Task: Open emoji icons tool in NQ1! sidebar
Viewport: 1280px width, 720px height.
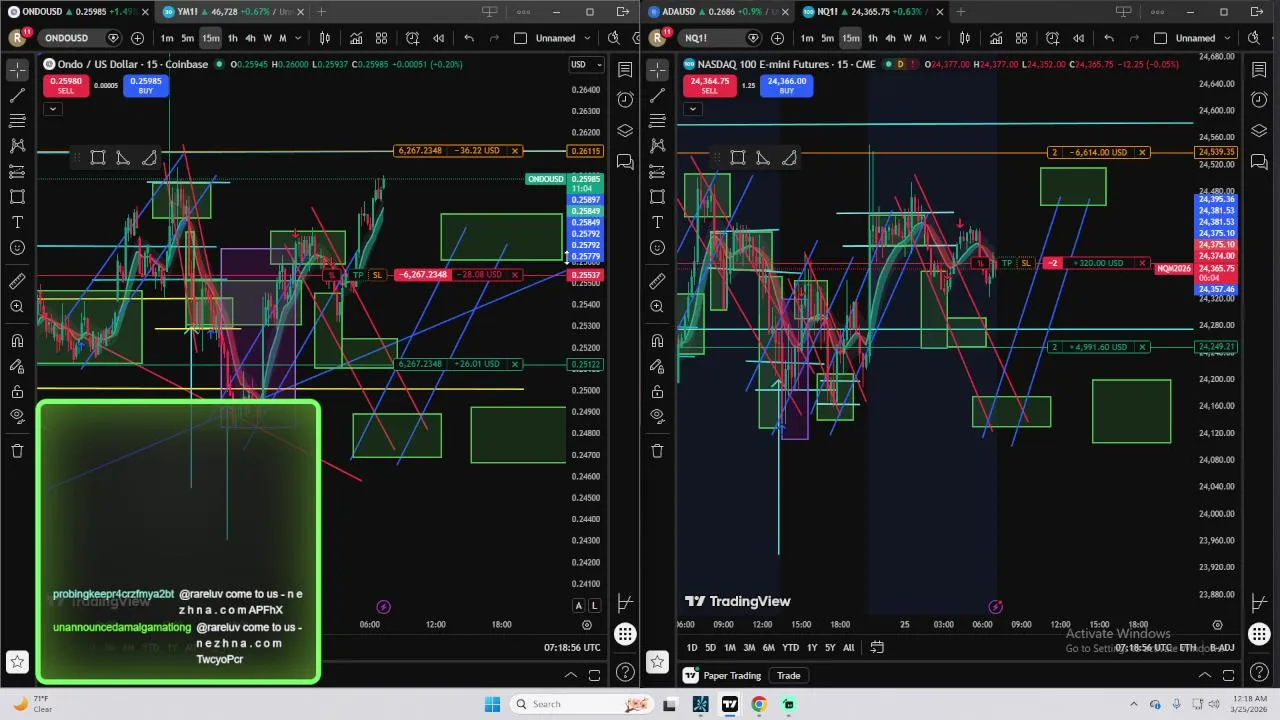Action: 657,247
